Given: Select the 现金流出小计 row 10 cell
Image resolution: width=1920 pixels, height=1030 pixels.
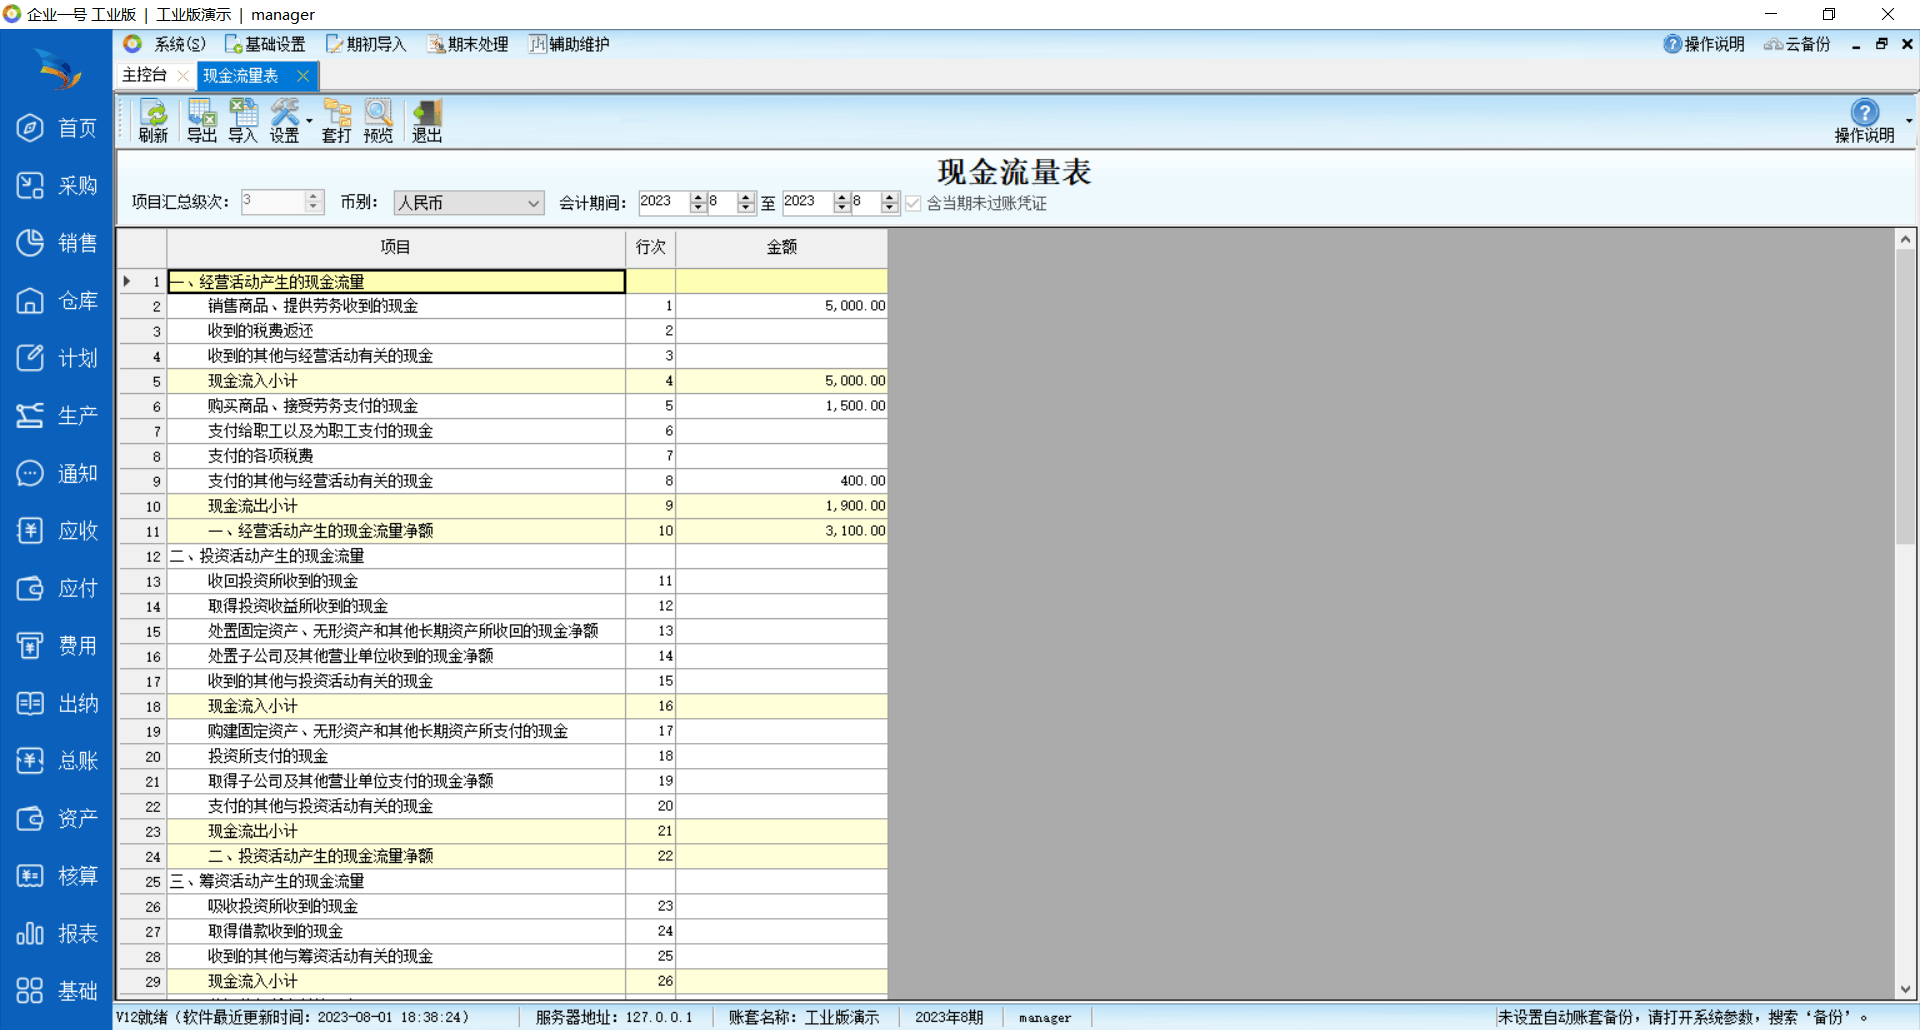Looking at the screenshot, I should [x=395, y=506].
